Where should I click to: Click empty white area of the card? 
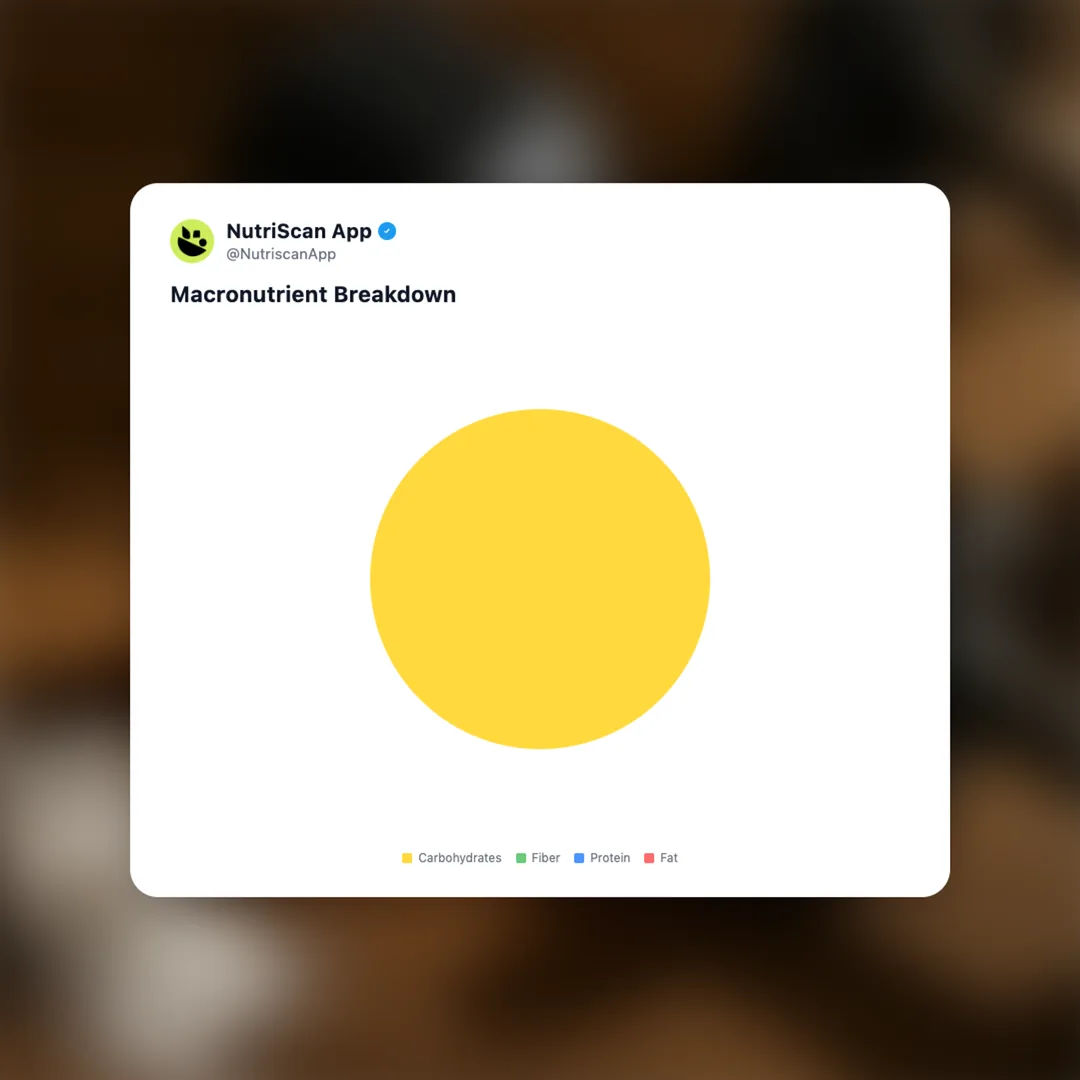[827, 482]
